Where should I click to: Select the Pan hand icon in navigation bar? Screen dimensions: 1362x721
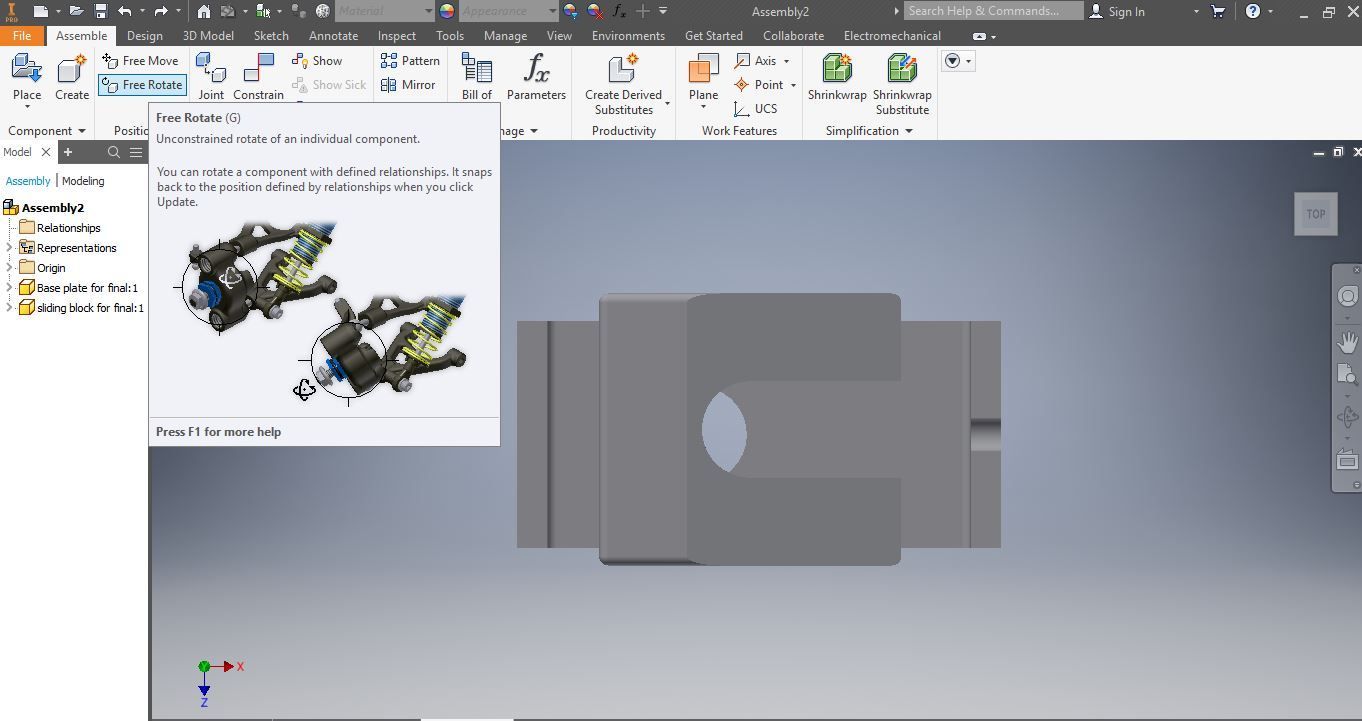(x=1347, y=342)
